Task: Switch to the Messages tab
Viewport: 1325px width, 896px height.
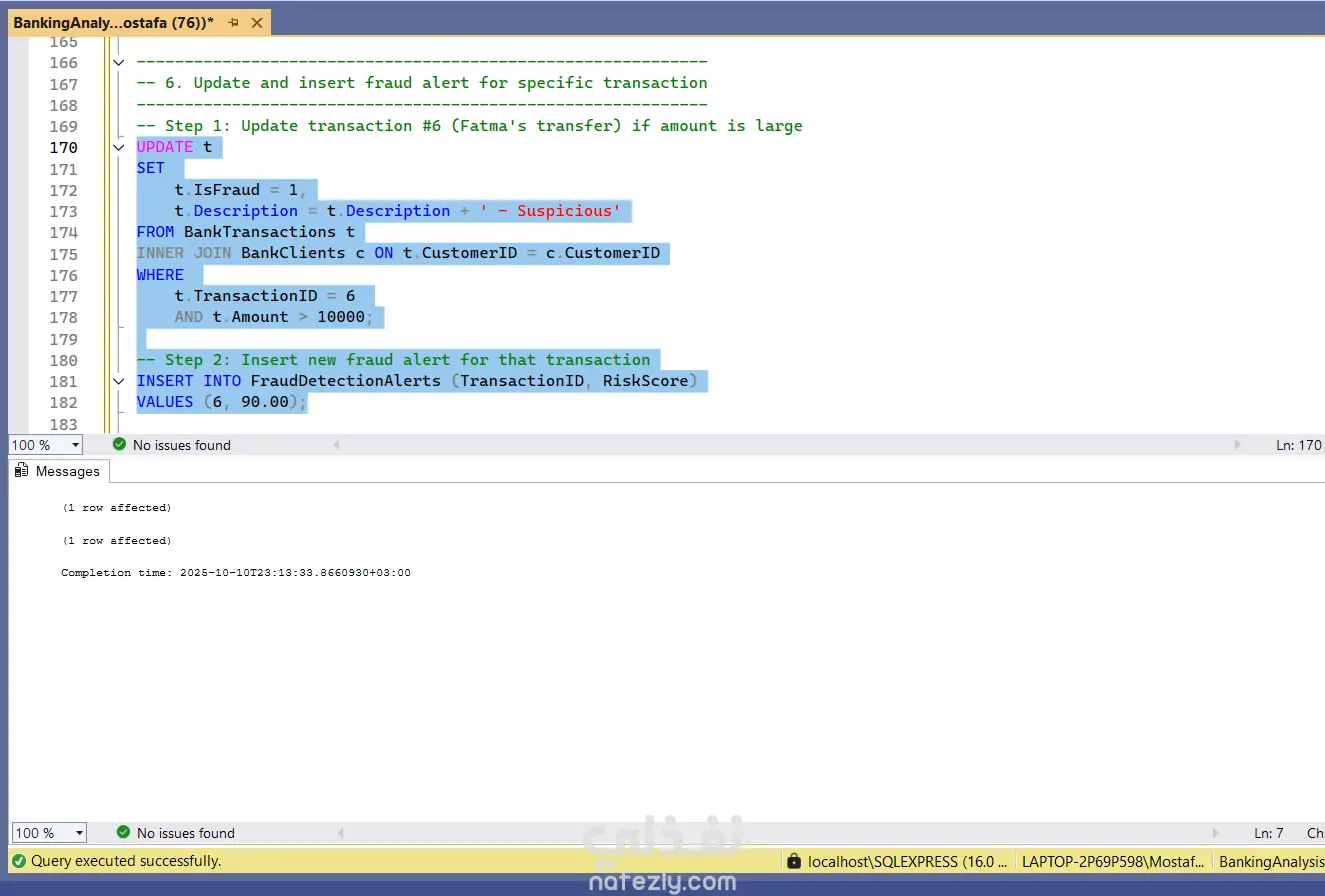Action: point(66,471)
